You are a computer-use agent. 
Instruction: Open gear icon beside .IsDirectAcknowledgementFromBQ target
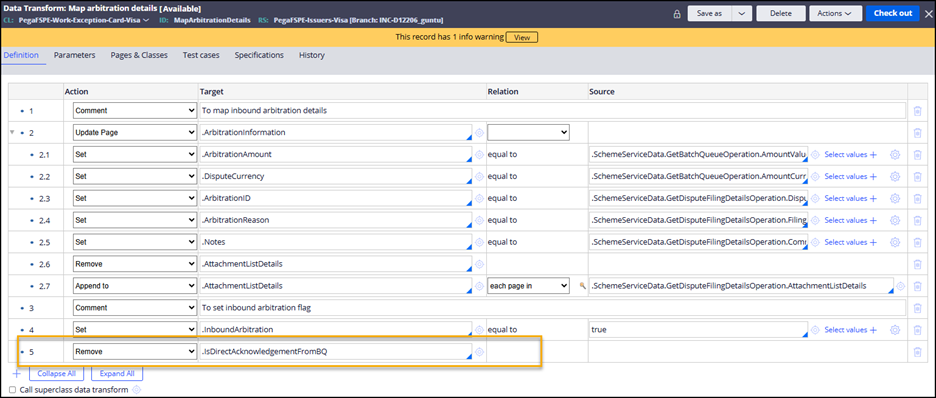pos(479,352)
